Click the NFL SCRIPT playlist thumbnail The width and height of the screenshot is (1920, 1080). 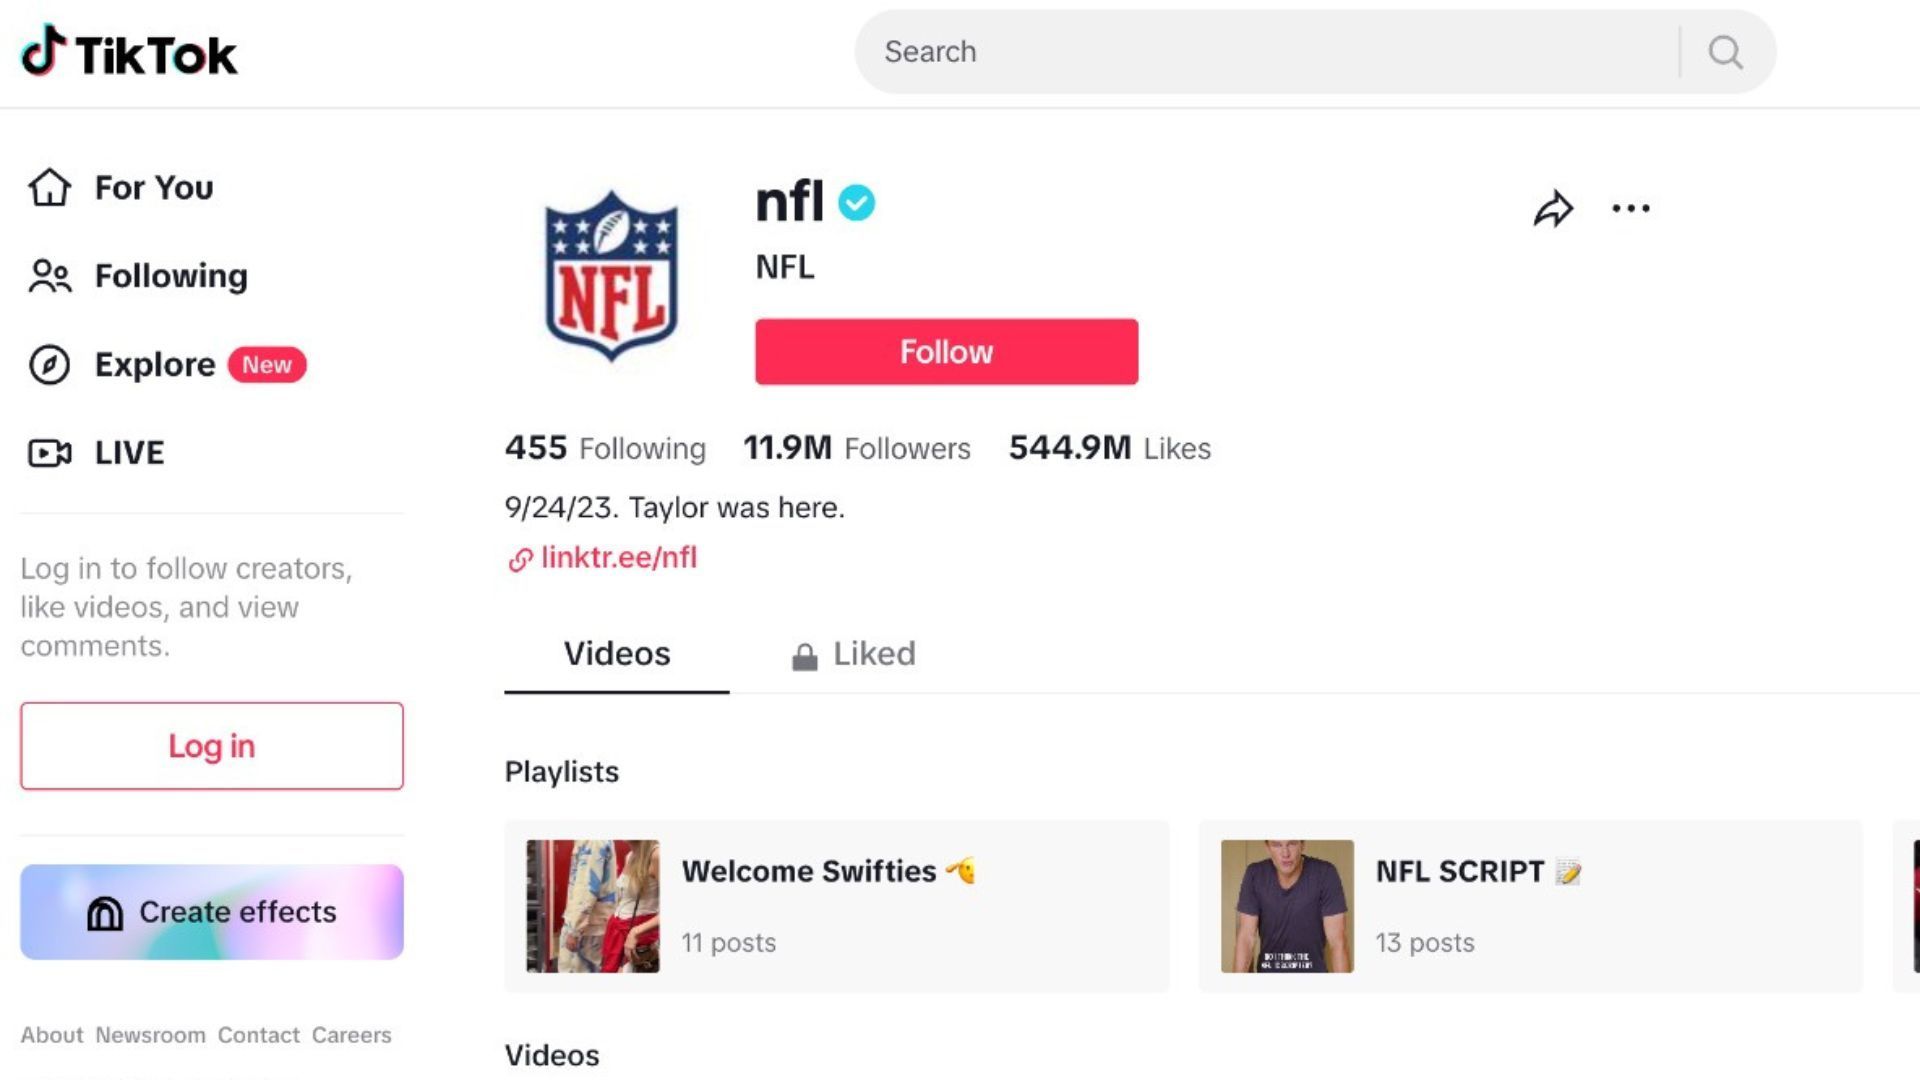[1287, 906]
